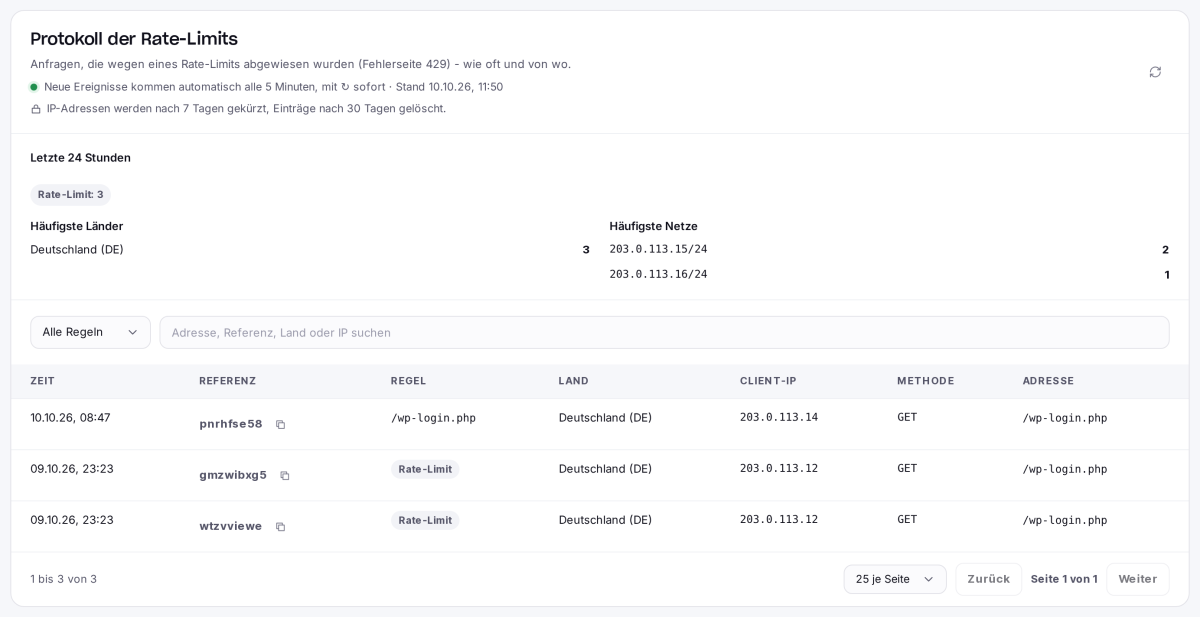Click the Rate-Limit: 3 summary chip
The height and width of the screenshot is (617, 1200).
(70, 194)
